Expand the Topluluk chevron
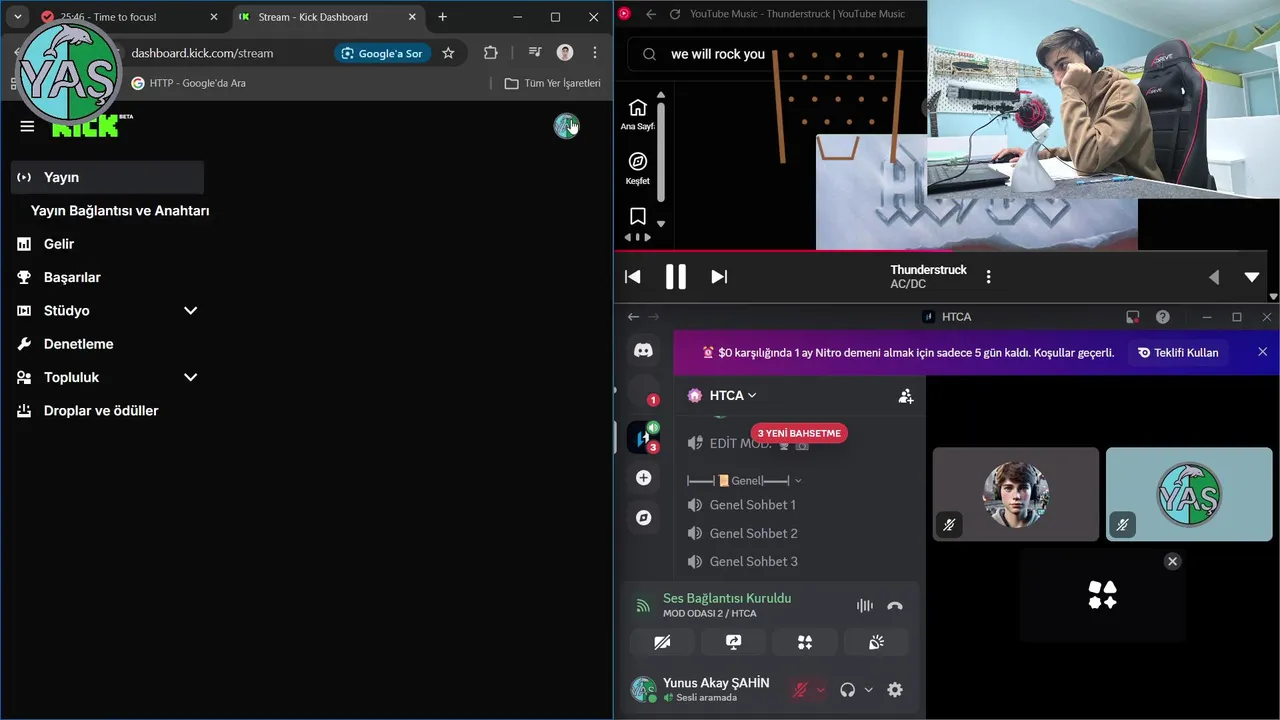Screen dimensions: 1280x720 tap(190, 378)
